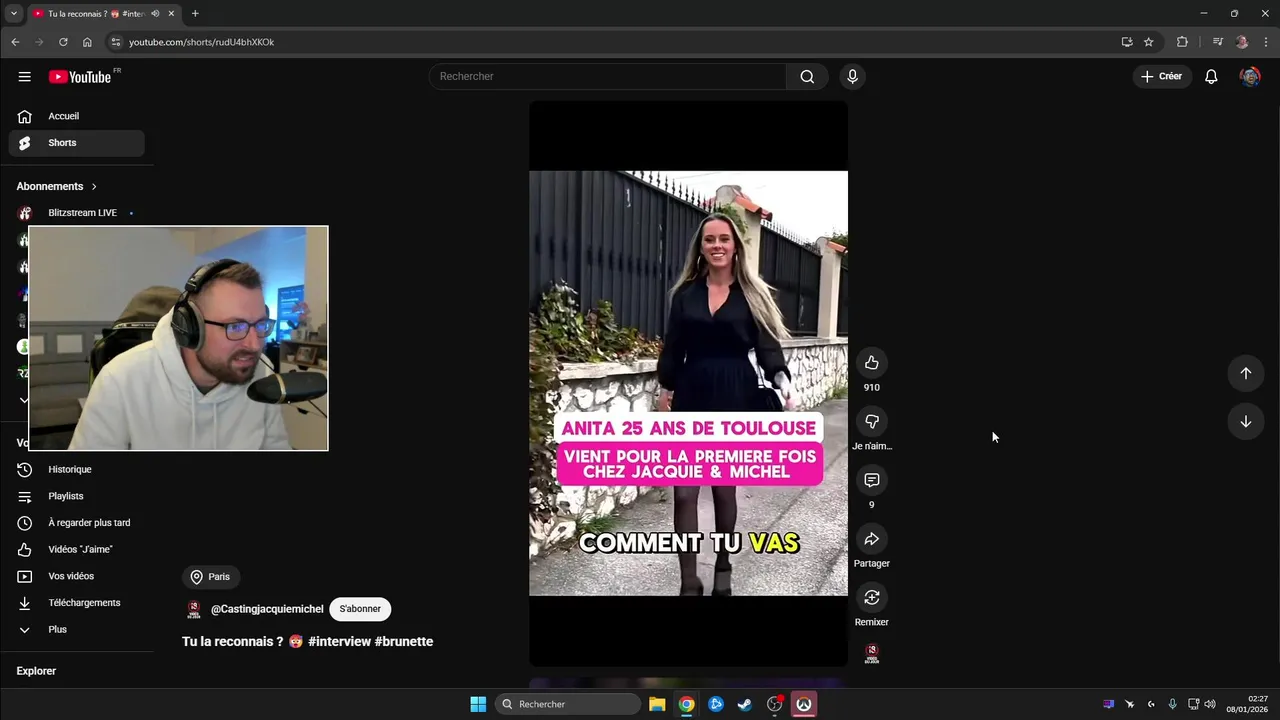Screen dimensions: 1280x720
Task: Open a new browser tab
Action: click(x=195, y=14)
